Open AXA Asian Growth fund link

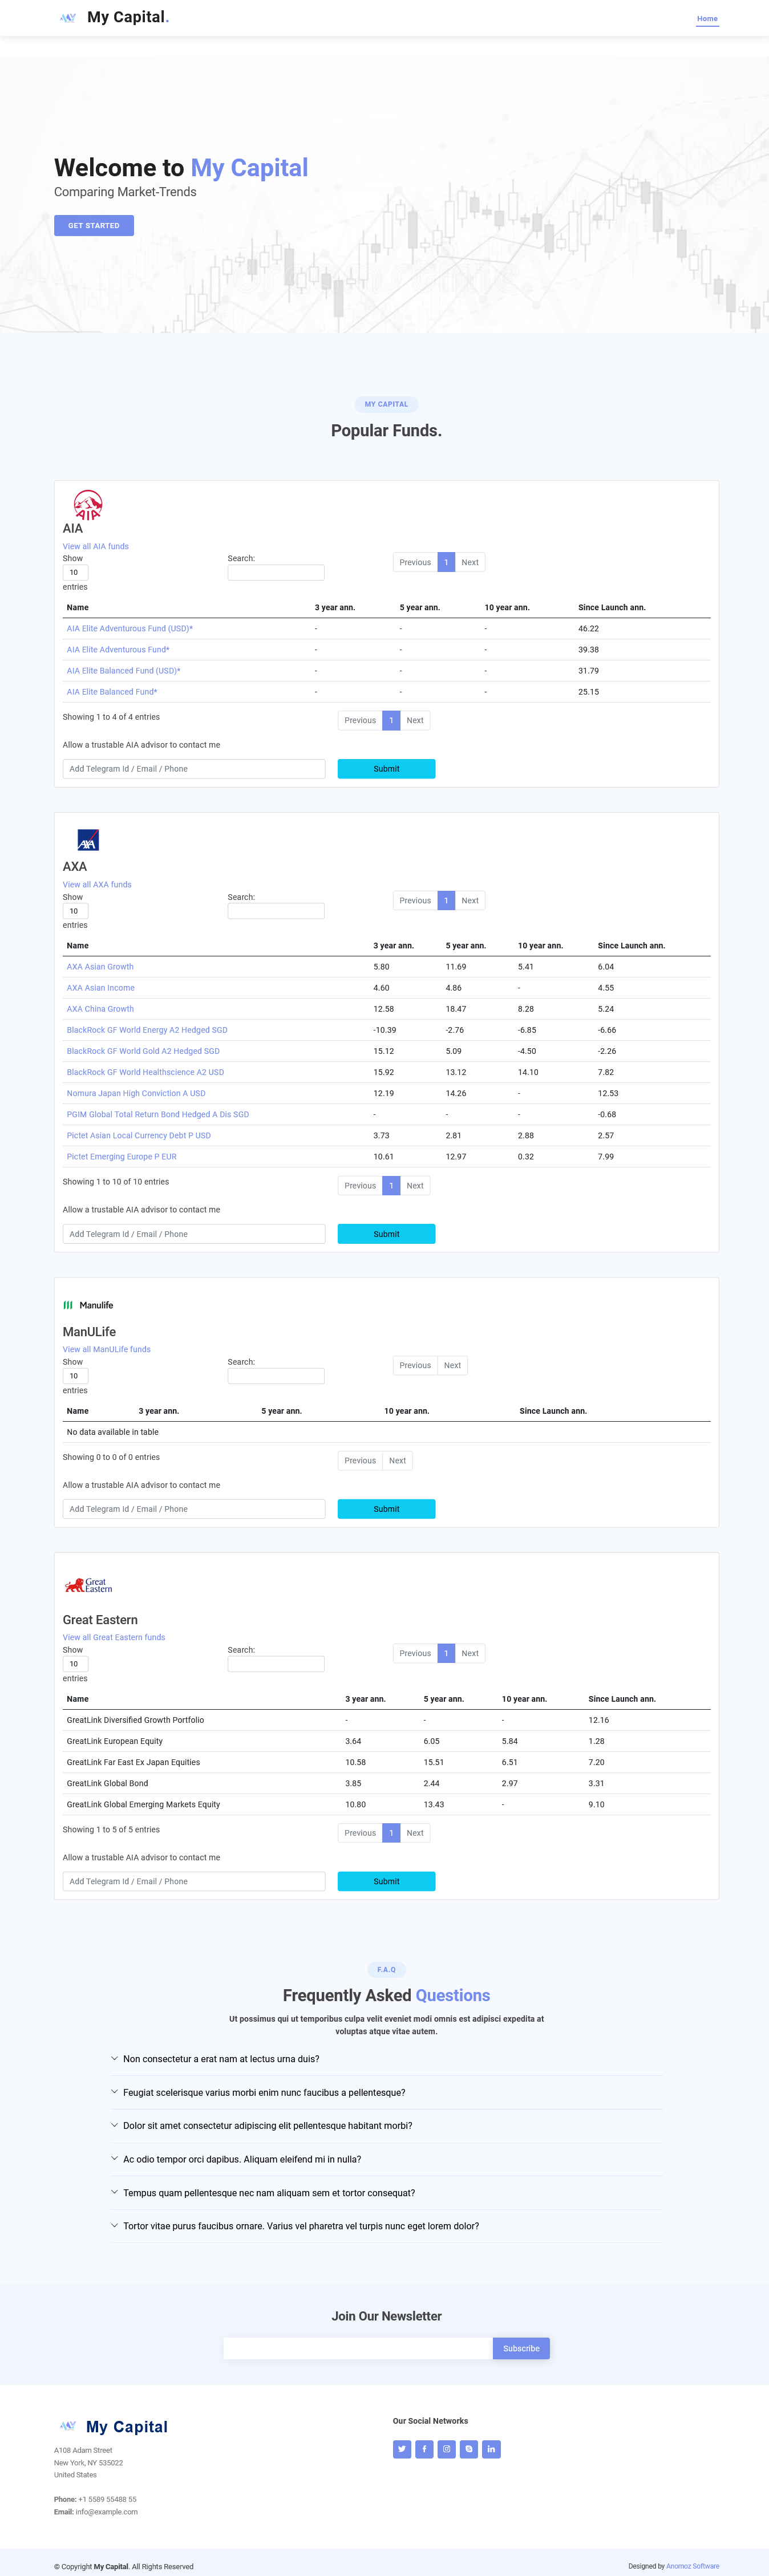[100, 966]
